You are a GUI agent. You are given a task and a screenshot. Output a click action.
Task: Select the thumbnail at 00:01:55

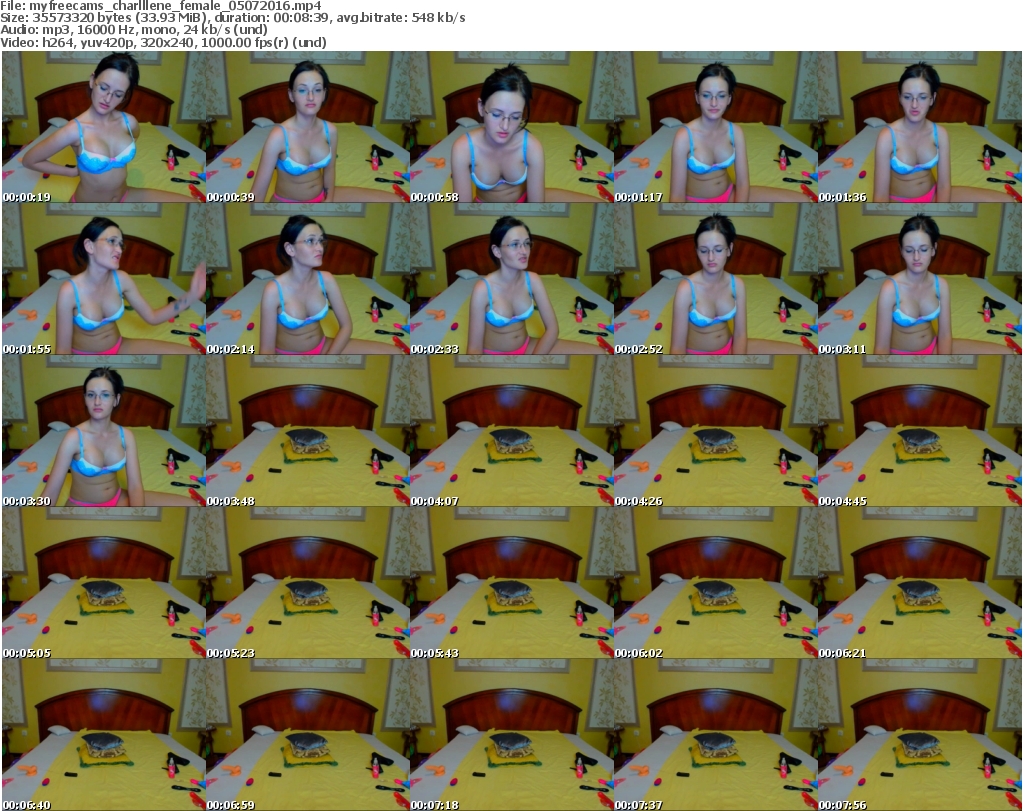[x=104, y=279]
